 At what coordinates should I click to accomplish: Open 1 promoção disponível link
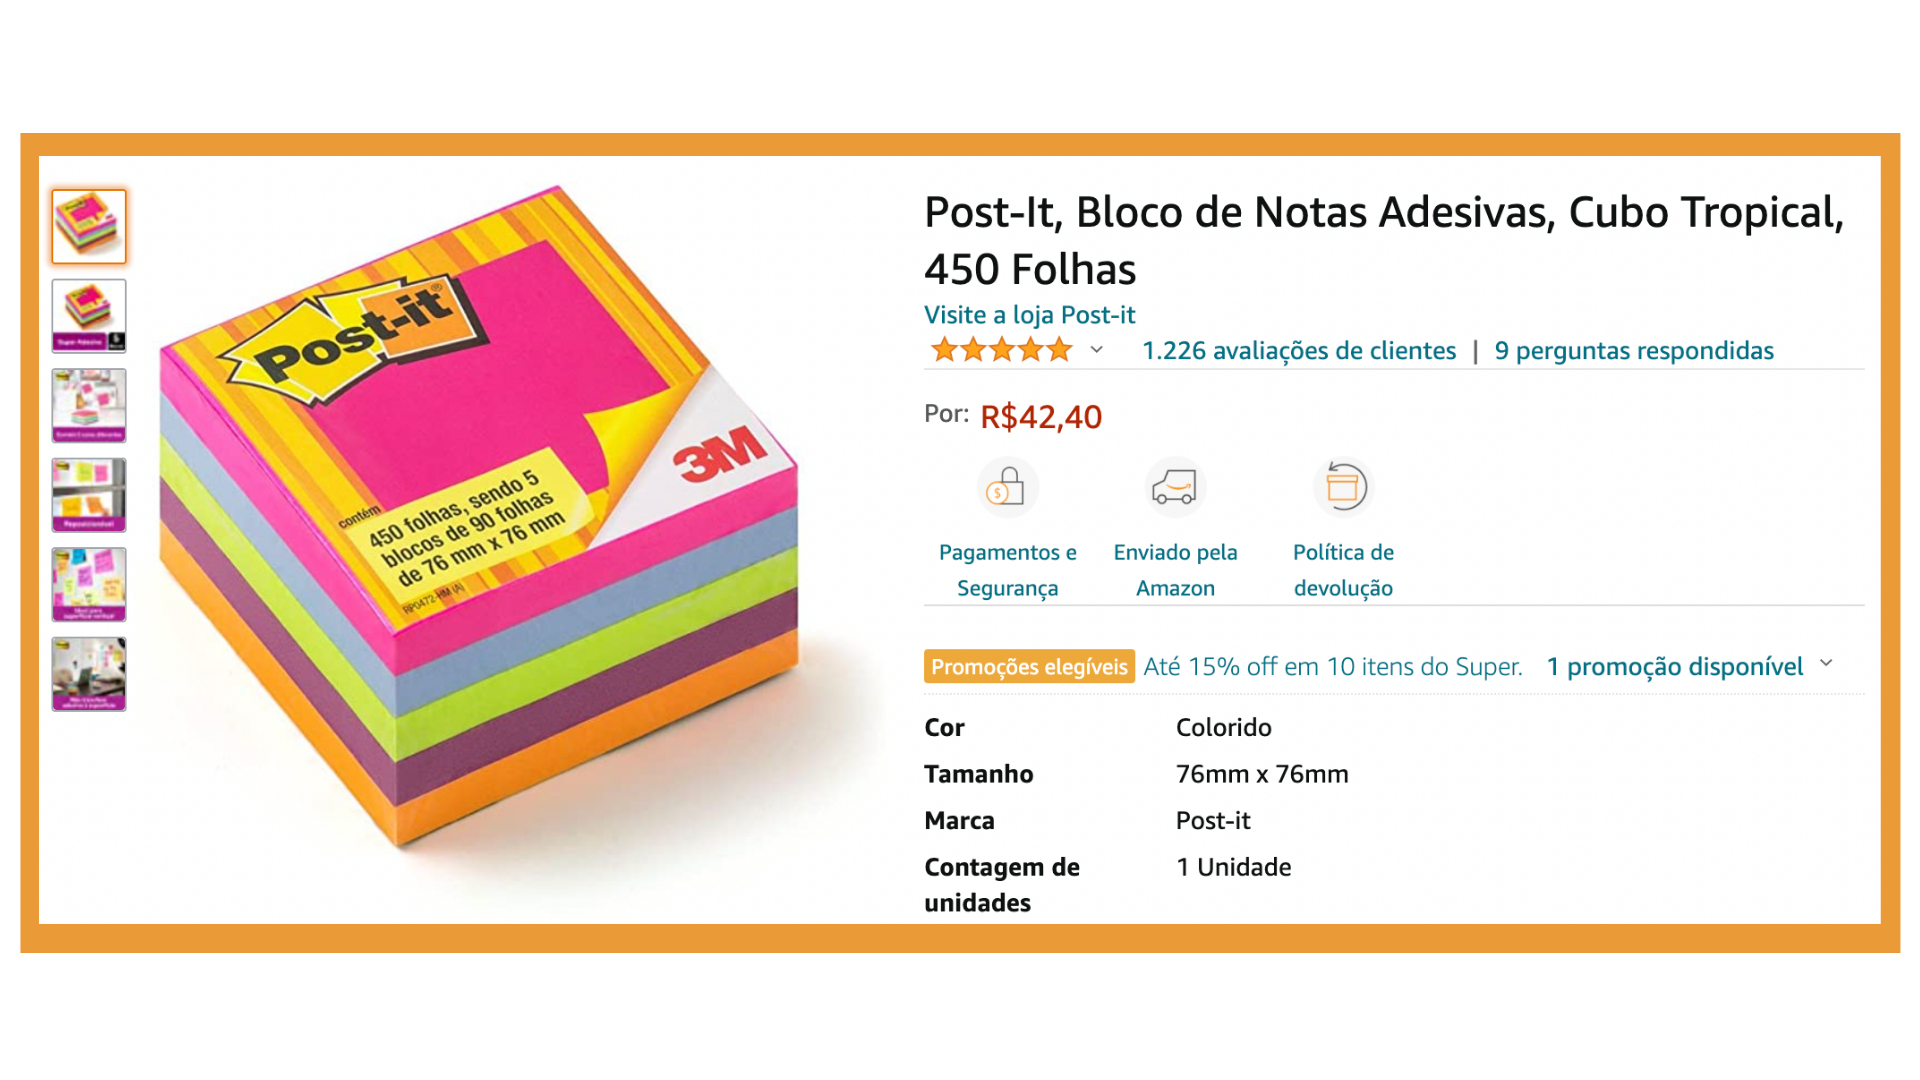click(1675, 667)
